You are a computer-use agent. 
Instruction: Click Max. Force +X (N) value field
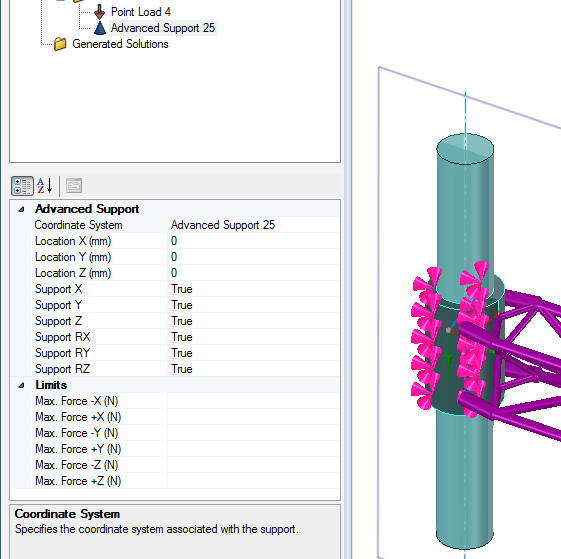point(253,417)
